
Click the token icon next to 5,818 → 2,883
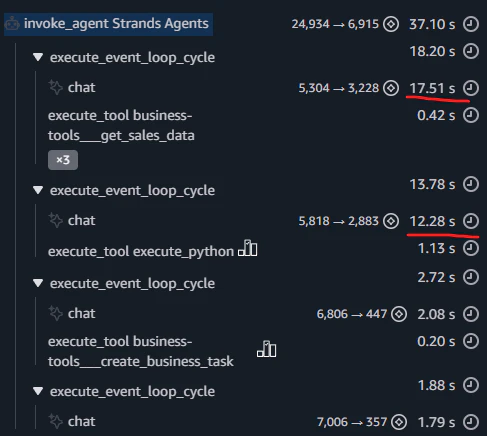tap(391, 221)
